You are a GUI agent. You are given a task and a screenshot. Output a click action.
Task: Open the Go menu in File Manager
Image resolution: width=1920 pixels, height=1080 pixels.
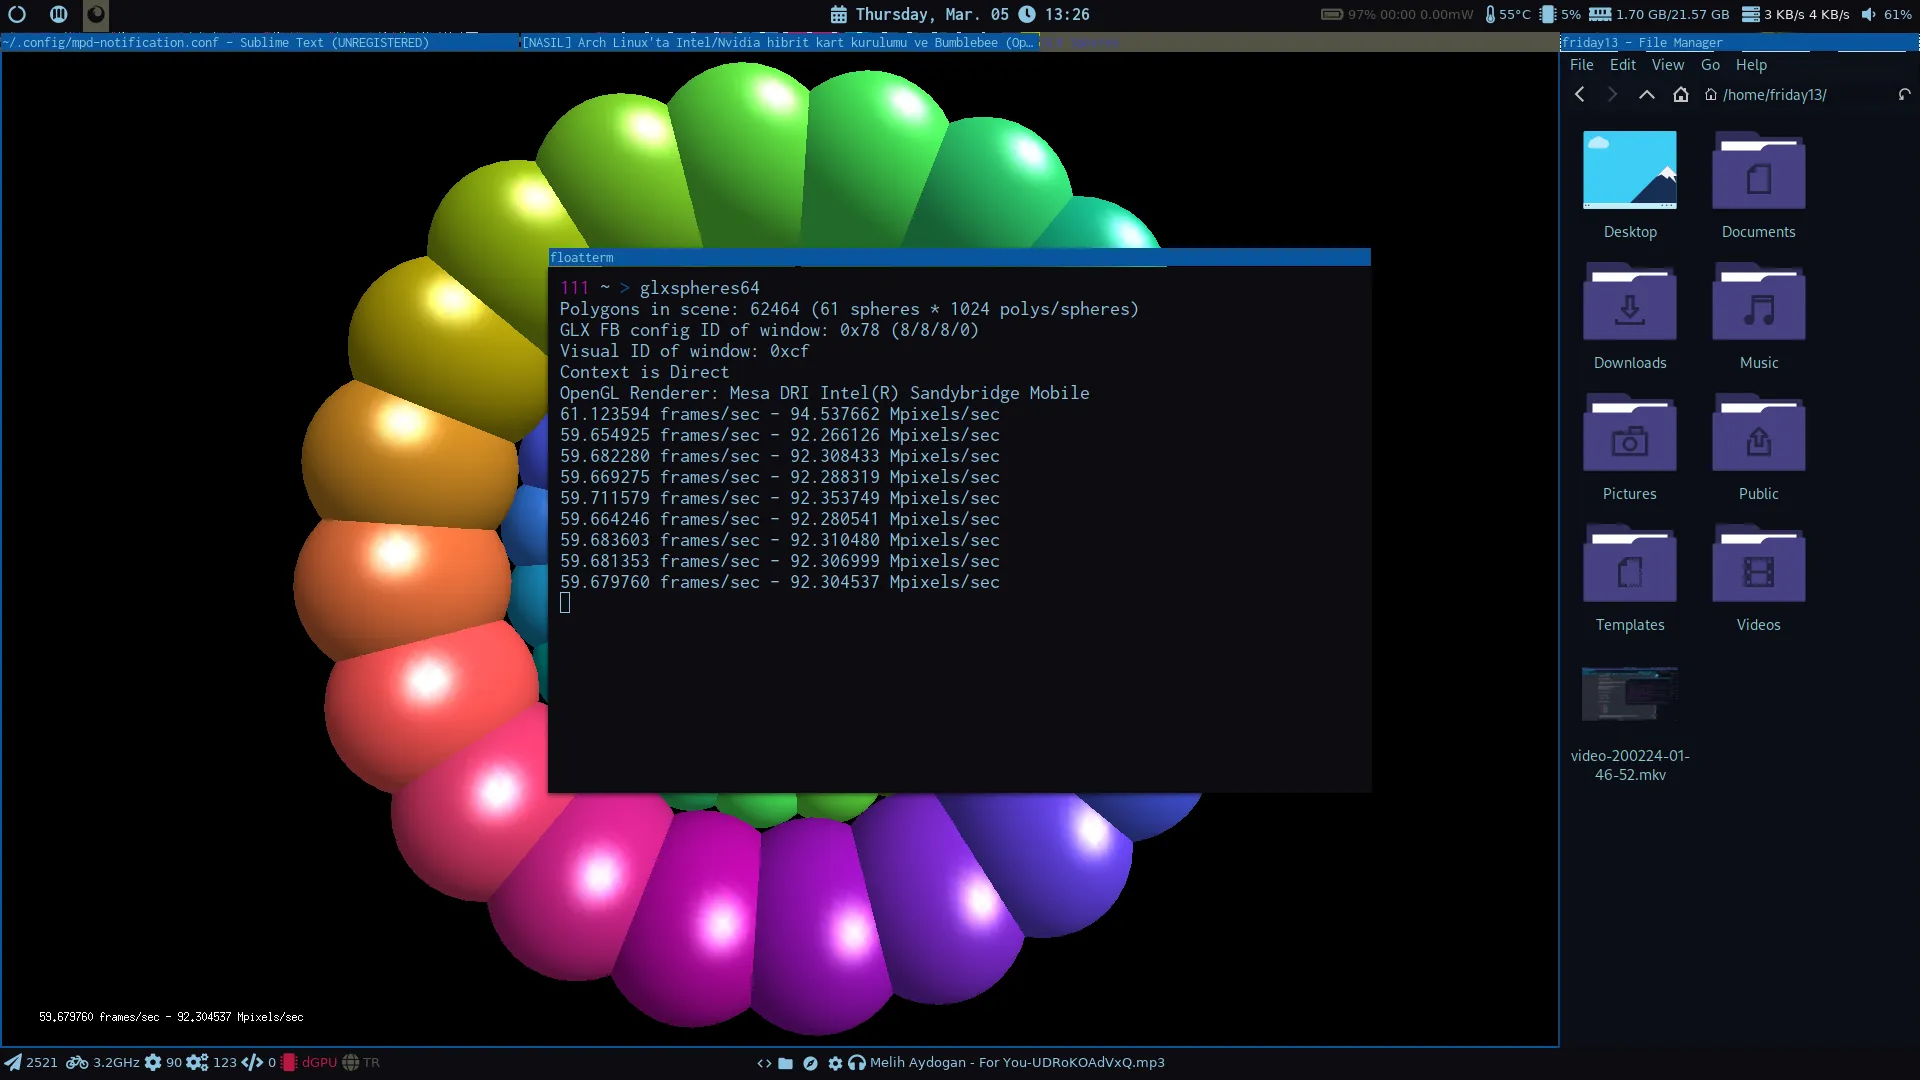[1711, 65]
